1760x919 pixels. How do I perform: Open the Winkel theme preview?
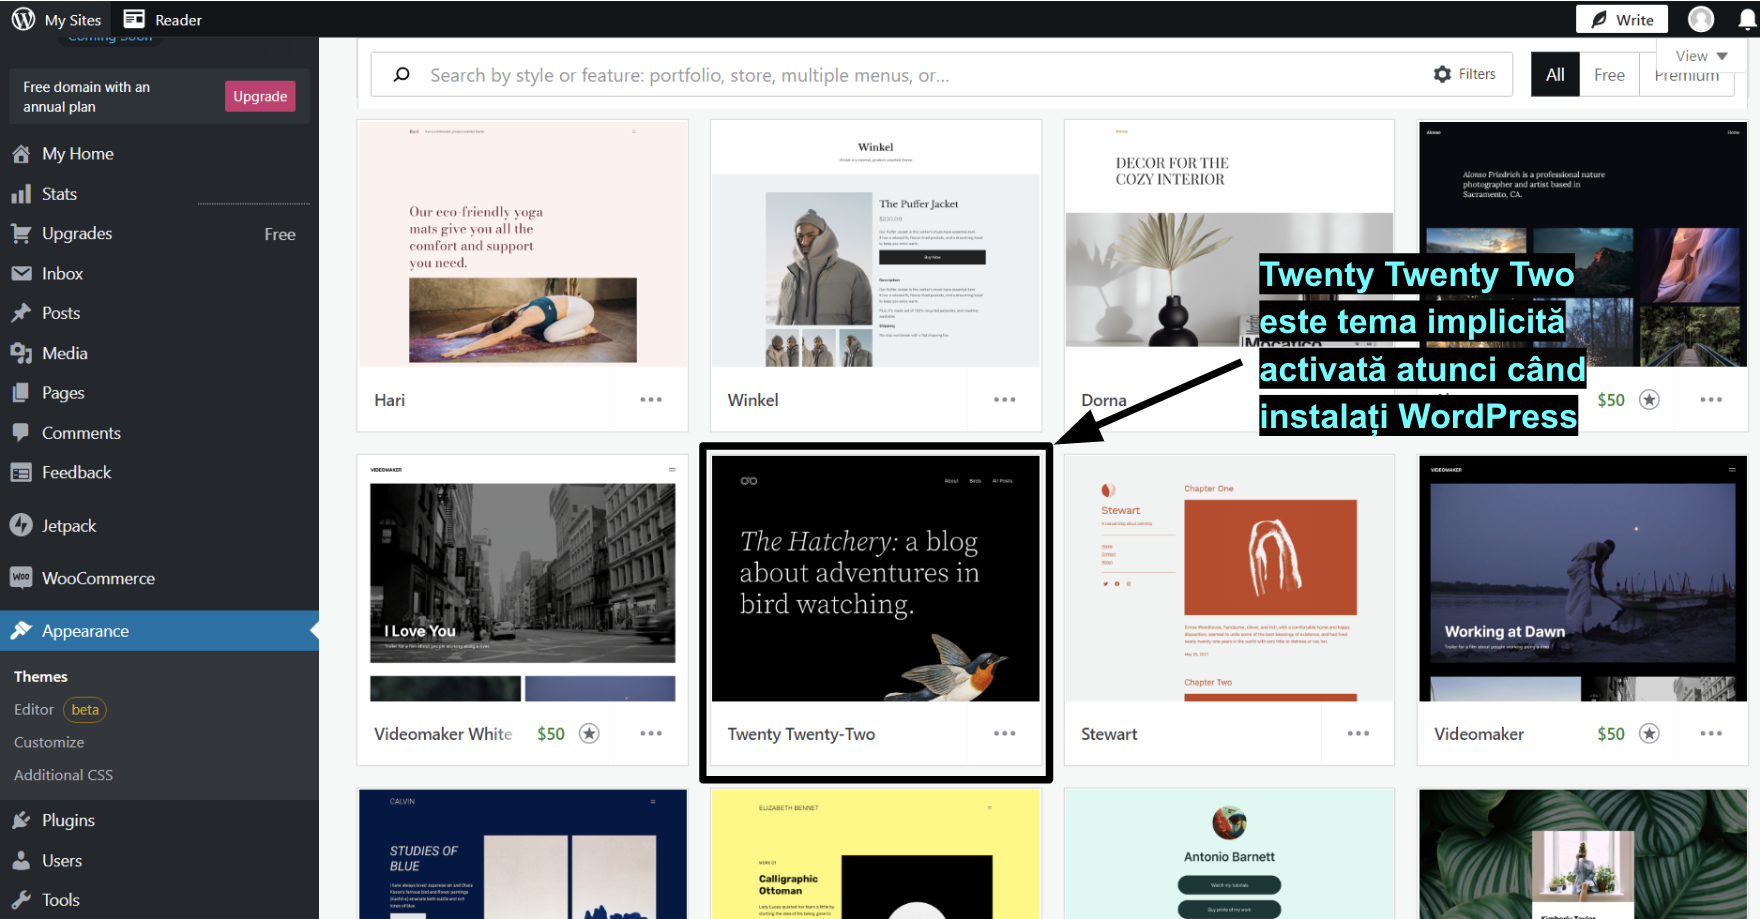(876, 244)
